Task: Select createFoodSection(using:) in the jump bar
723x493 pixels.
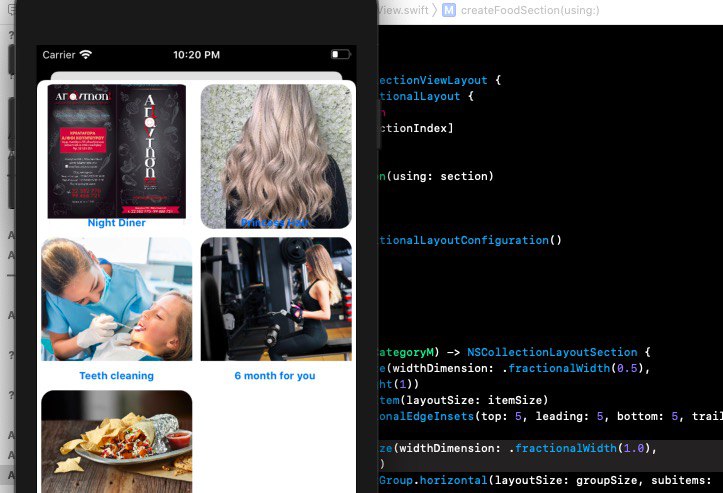Action: [530, 10]
